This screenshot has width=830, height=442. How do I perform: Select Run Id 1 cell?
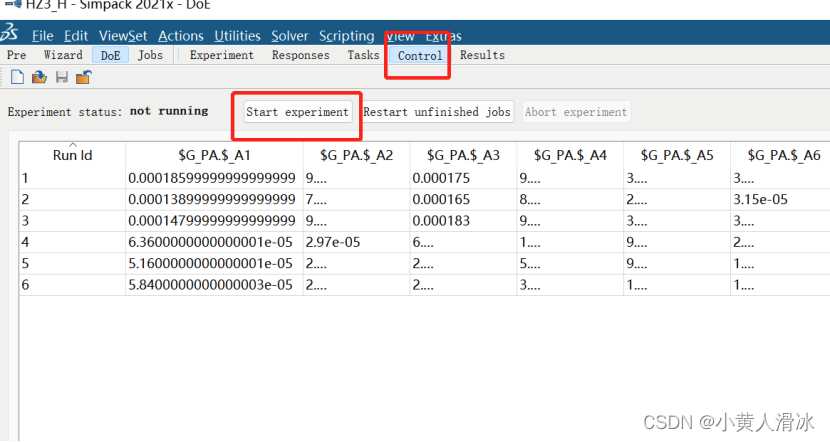click(x=73, y=178)
